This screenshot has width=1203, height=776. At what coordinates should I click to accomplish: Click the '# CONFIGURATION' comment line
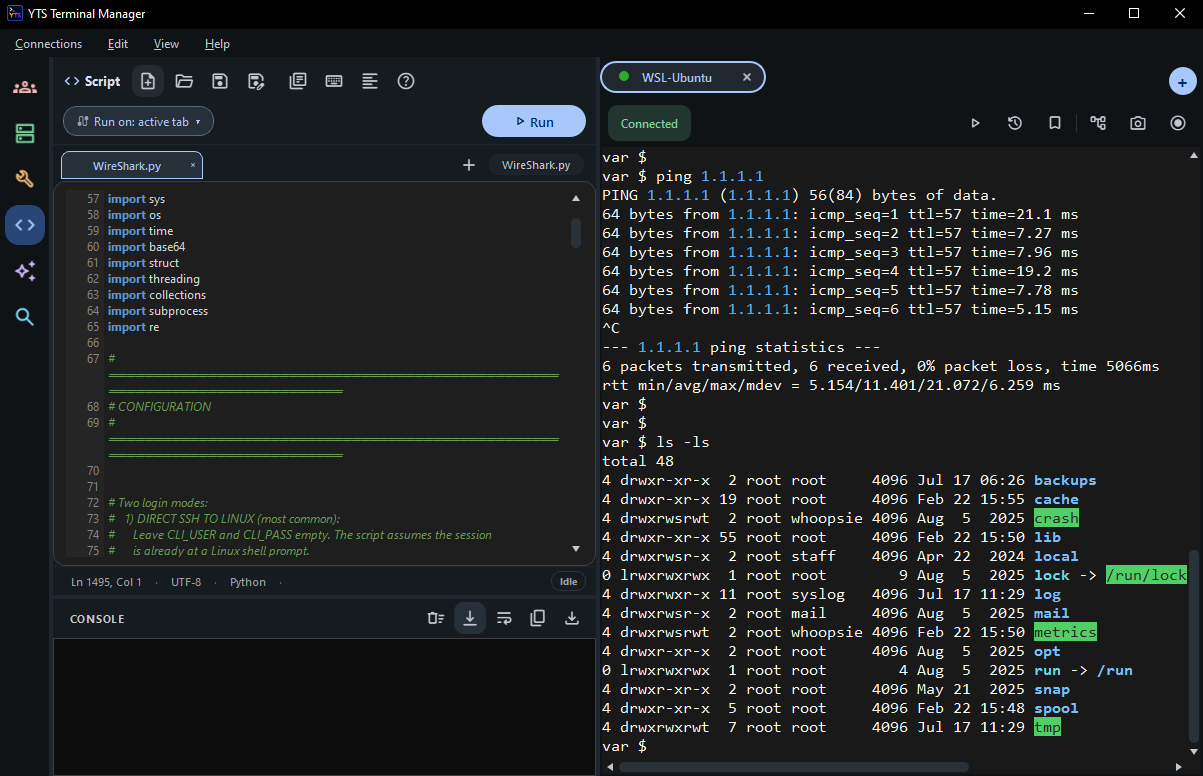(x=160, y=407)
